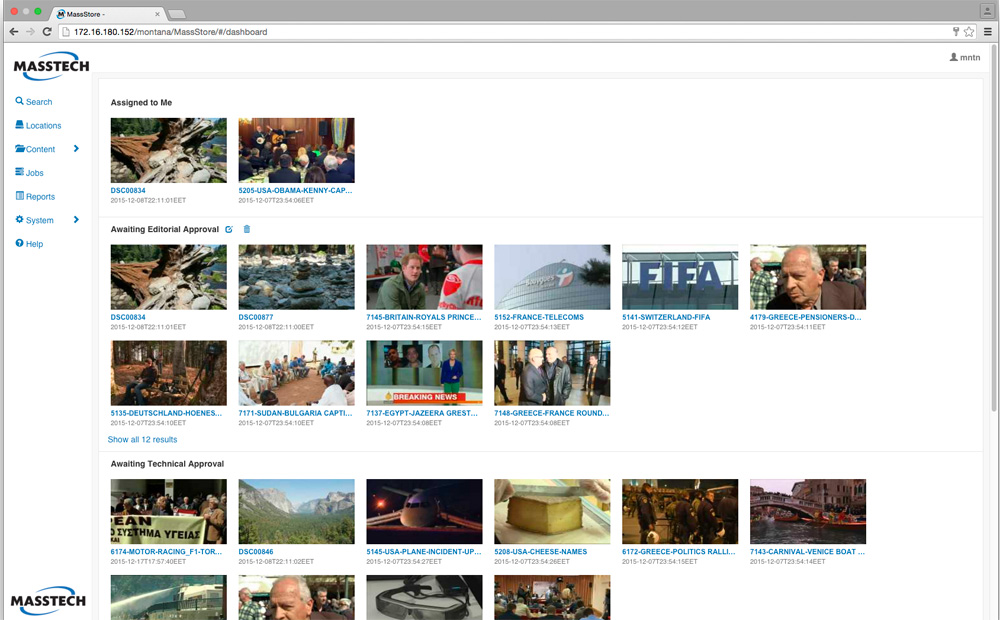Open the 5145-USA-PLANE-INCIDENT-UP... title link
The width and height of the screenshot is (1000, 620).
tap(423, 552)
